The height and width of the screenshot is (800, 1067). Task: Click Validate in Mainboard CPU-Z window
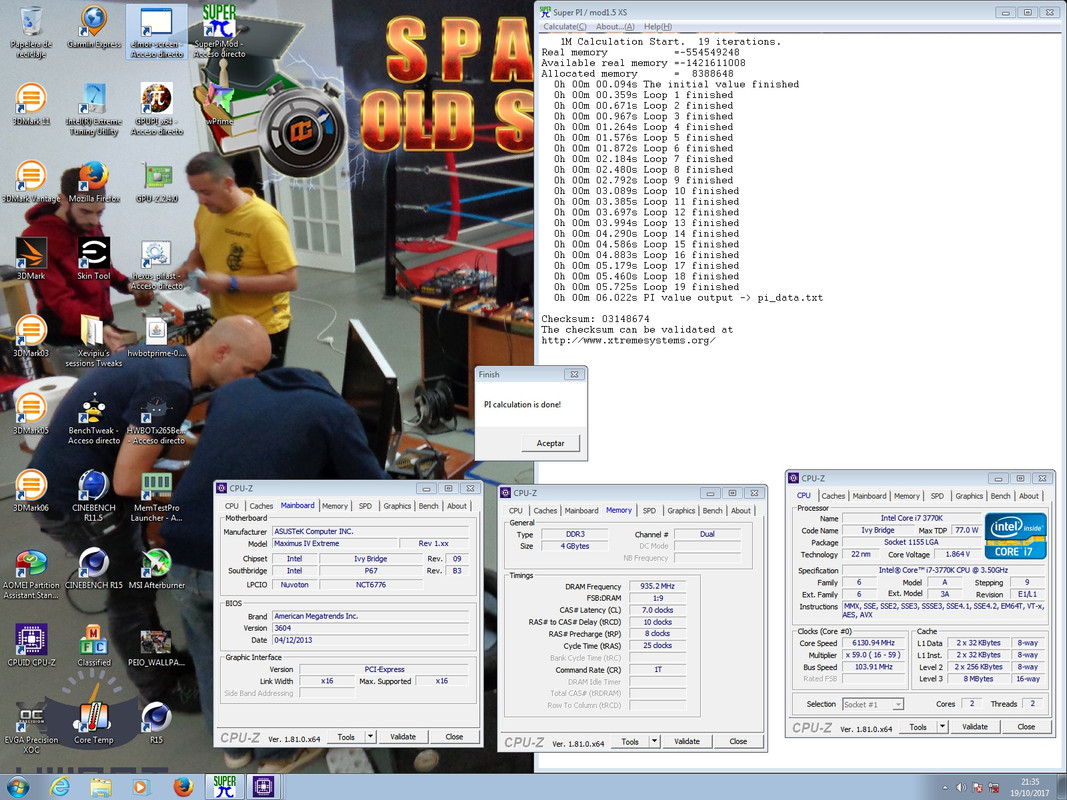click(403, 737)
